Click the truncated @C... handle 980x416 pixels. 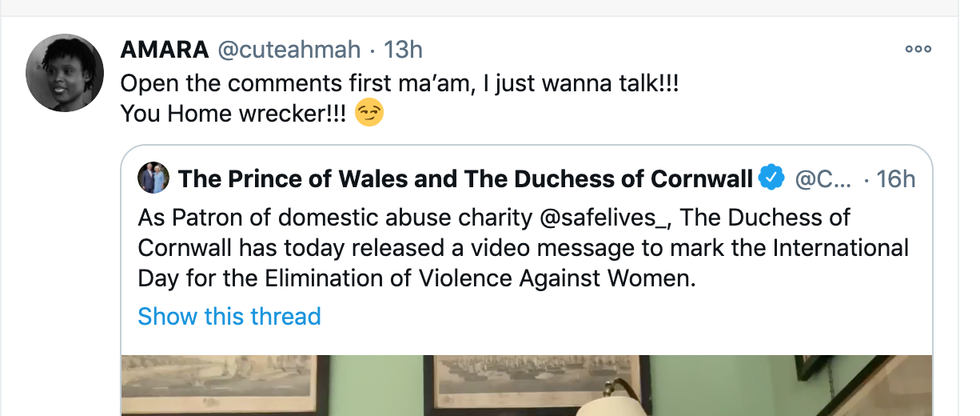point(821,179)
